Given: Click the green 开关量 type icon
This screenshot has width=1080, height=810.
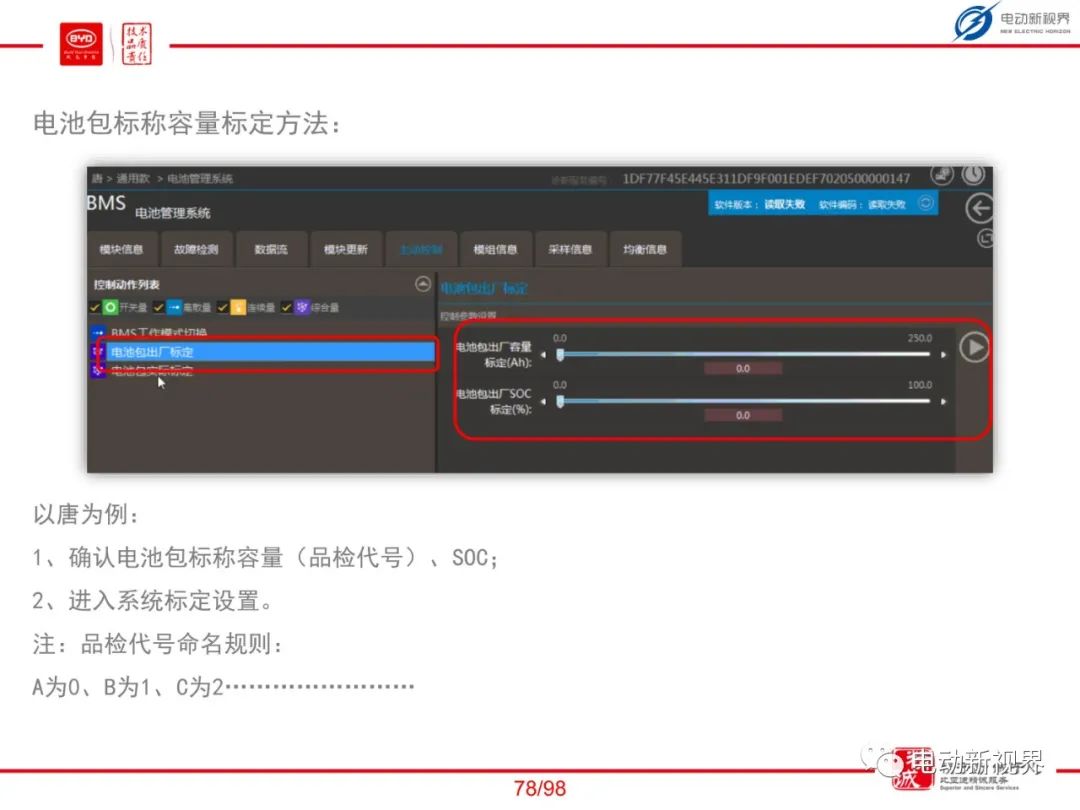Looking at the screenshot, I should (x=110, y=307).
